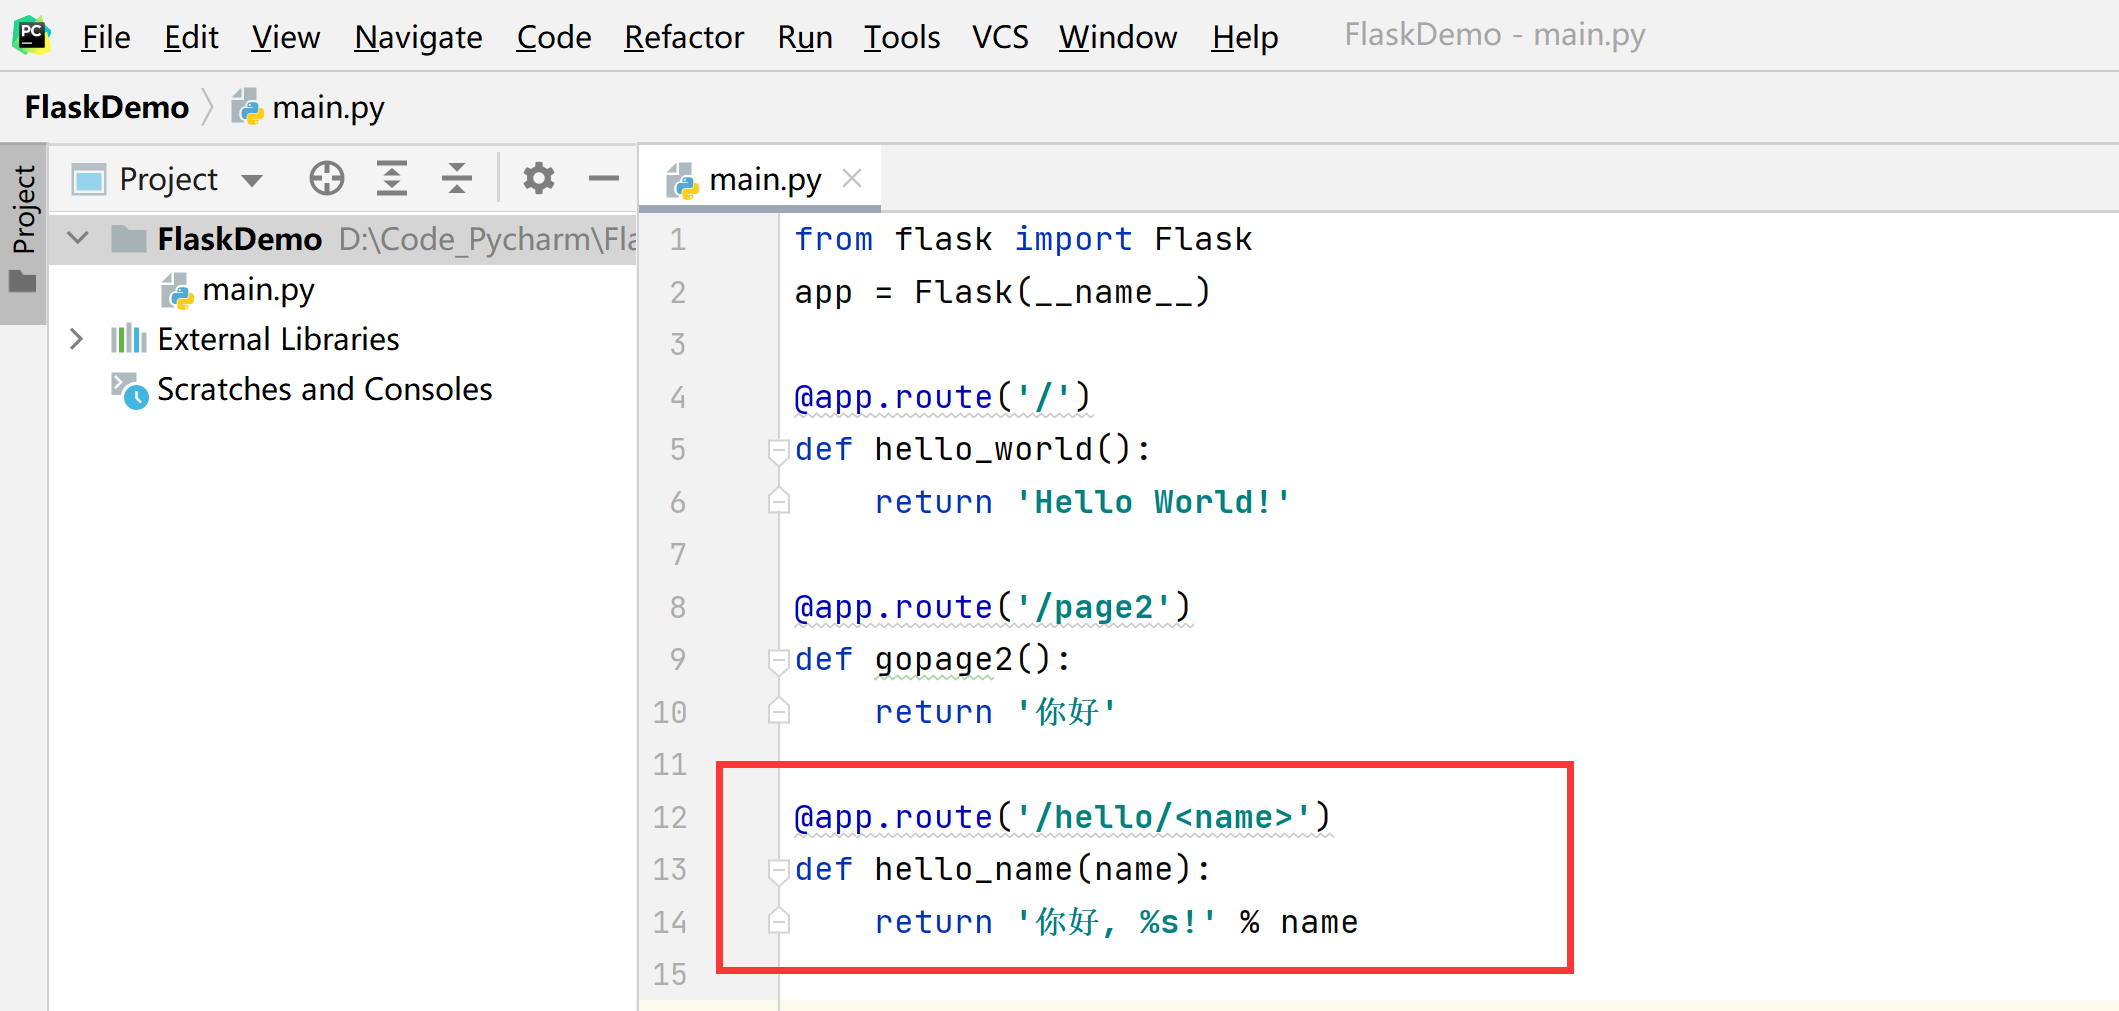The image size is (2119, 1011).
Task: Collapse the FlaskDemo project folder
Action: (x=78, y=239)
